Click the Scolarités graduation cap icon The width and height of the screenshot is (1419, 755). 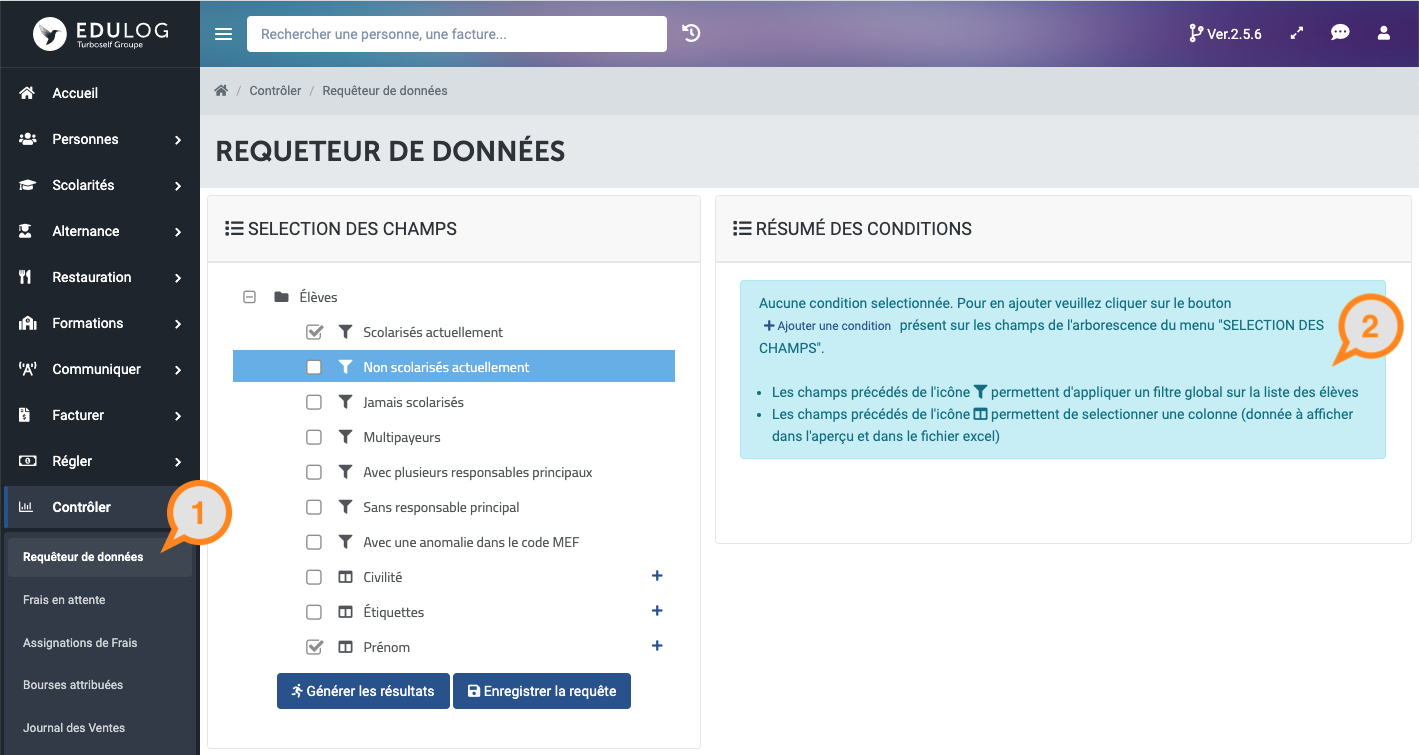pos(27,185)
